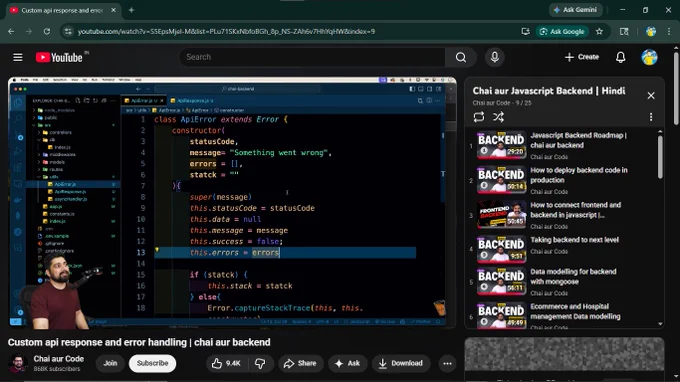Open the Ask AI button
This screenshot has width=680, height=382.
tap(347, 363)
